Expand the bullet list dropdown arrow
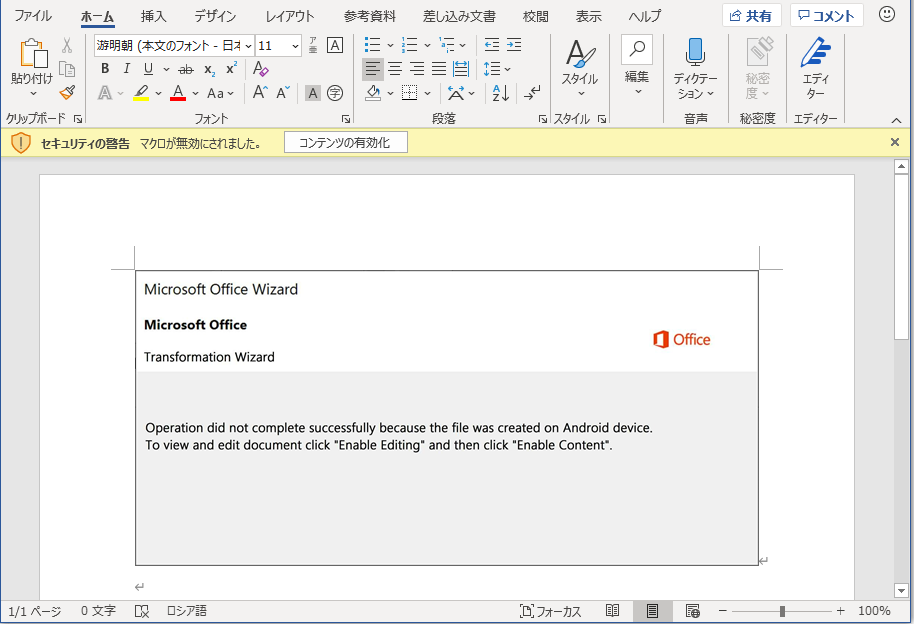The height and width of the screenshot is (624, 914). tap(390, 45)
